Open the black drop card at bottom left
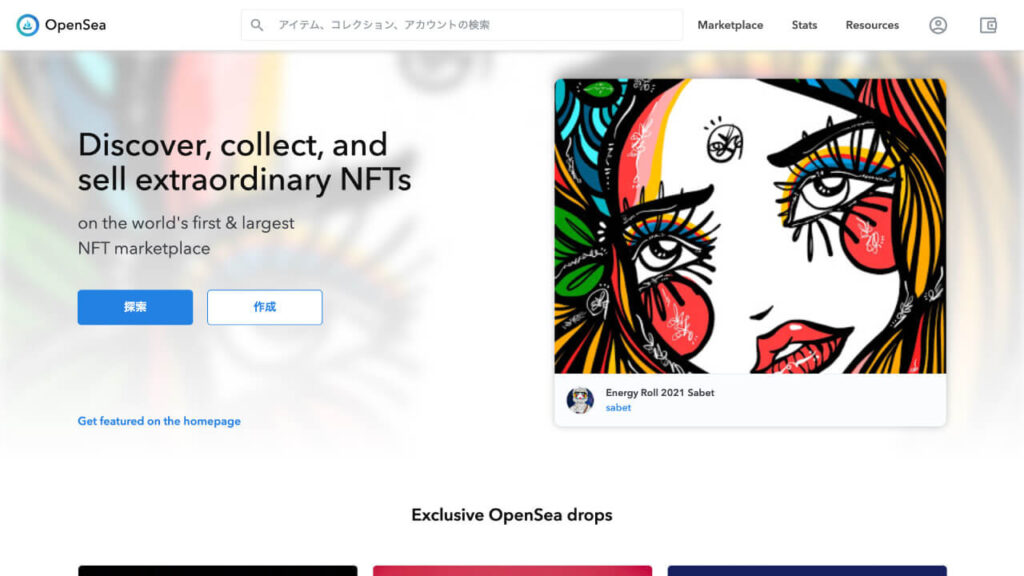The width and height of the screenshot is (1024, 576). coord(217,571)
